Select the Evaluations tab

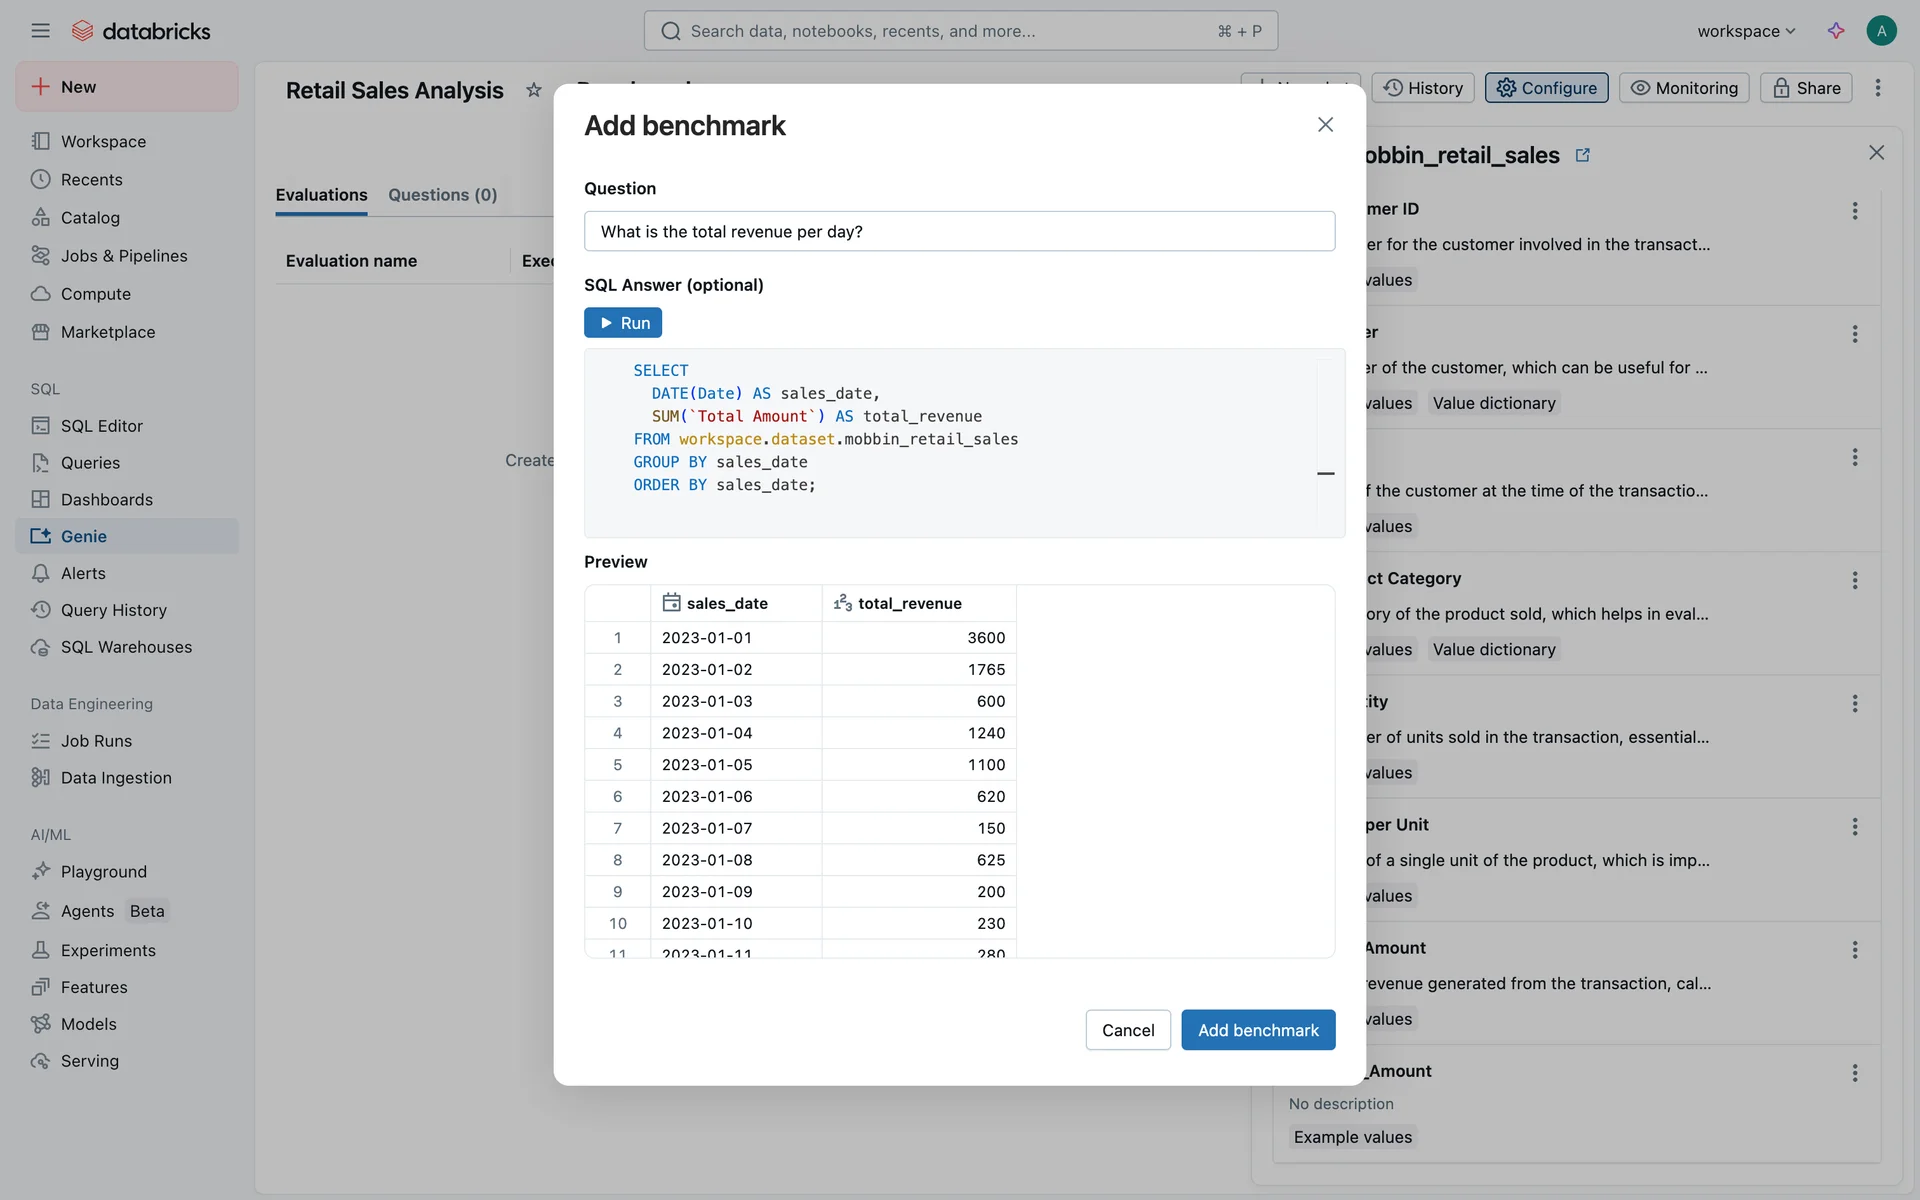coord(321,195)
